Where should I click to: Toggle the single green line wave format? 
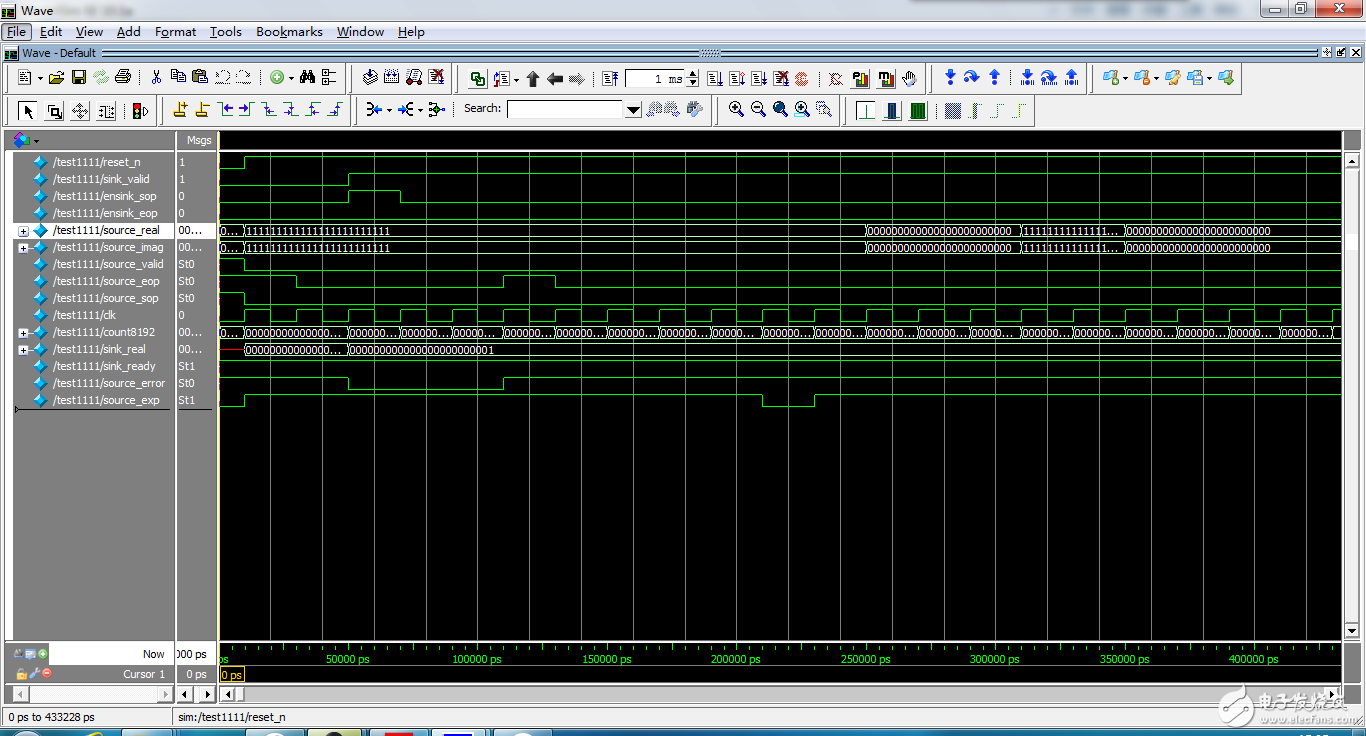[x=866, y=111]
